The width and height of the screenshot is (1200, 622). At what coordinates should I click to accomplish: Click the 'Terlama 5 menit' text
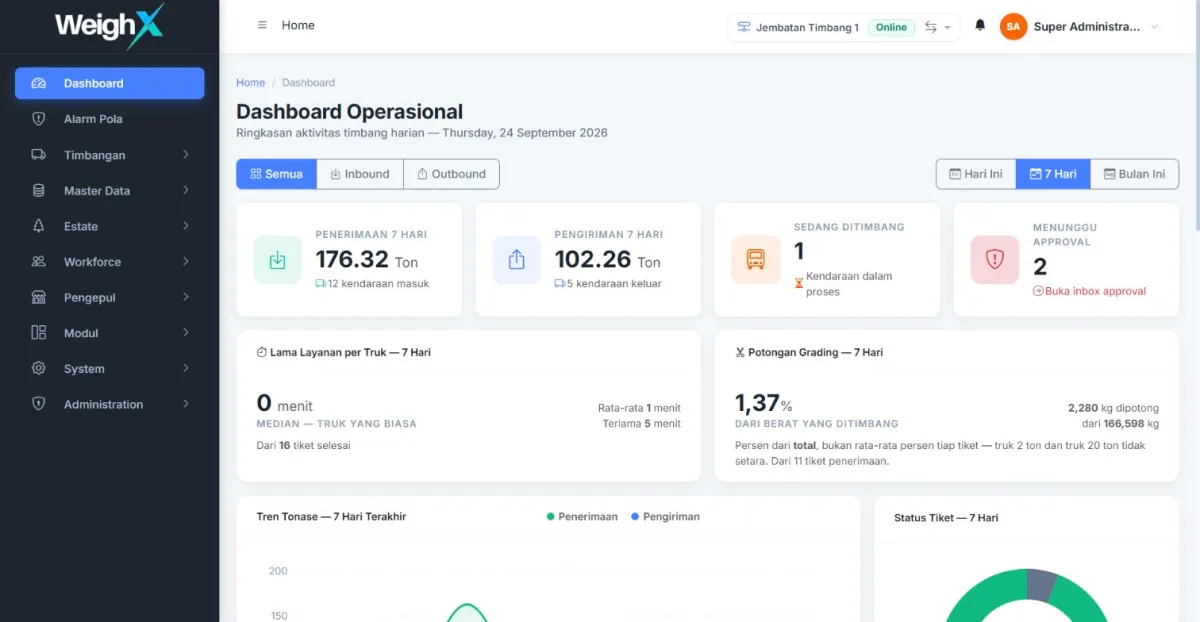pyautogui.click(x=641, y=424)
